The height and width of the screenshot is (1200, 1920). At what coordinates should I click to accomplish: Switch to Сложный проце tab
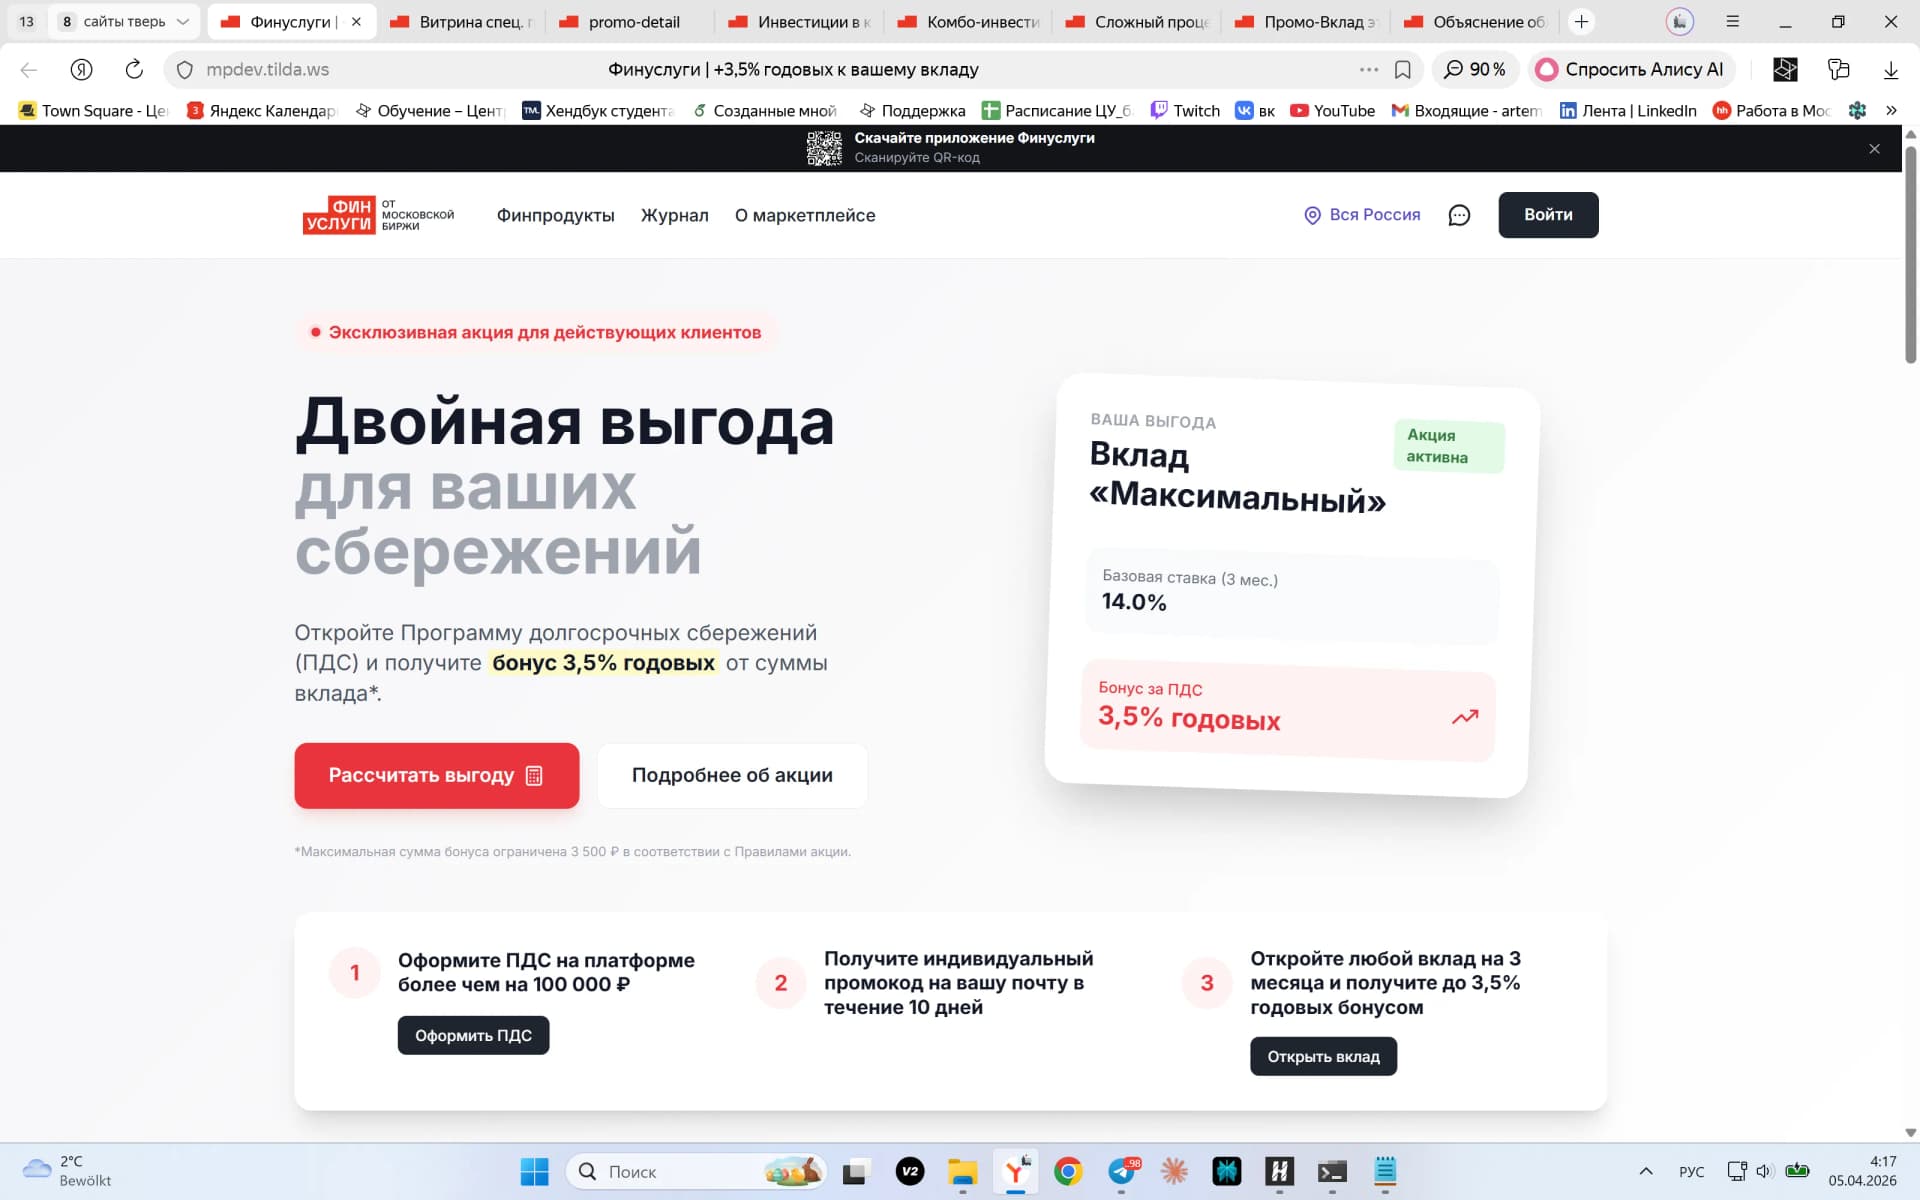coord(1139,21)
